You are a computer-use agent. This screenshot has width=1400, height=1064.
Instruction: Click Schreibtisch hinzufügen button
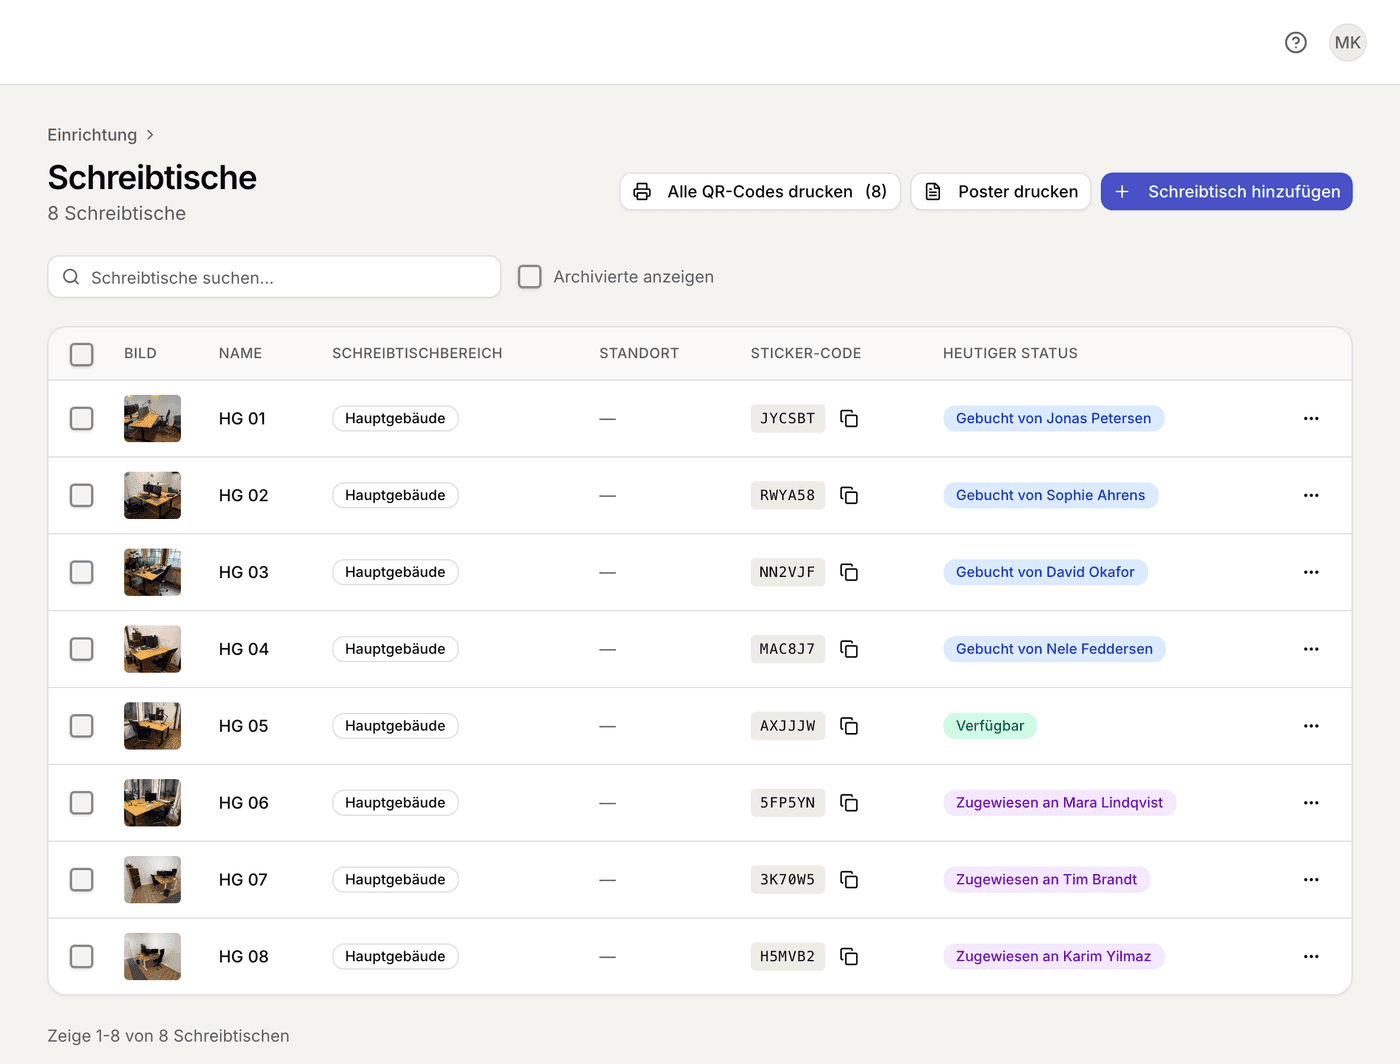click(x=1227, y=192)
